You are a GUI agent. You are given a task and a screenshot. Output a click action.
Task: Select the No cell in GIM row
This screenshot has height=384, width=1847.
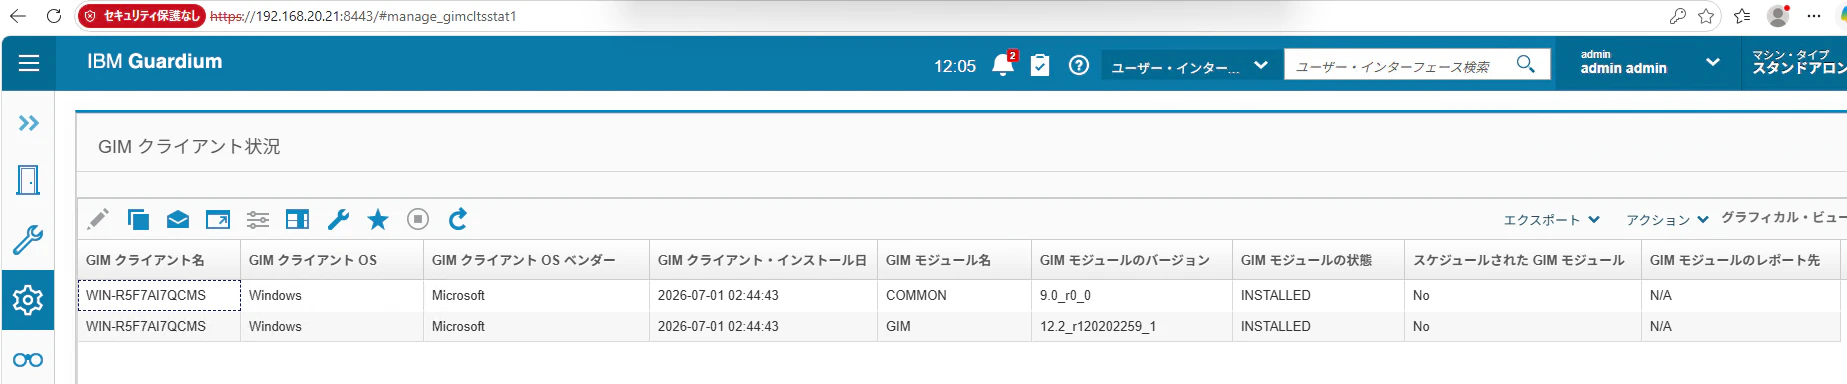1522,326
